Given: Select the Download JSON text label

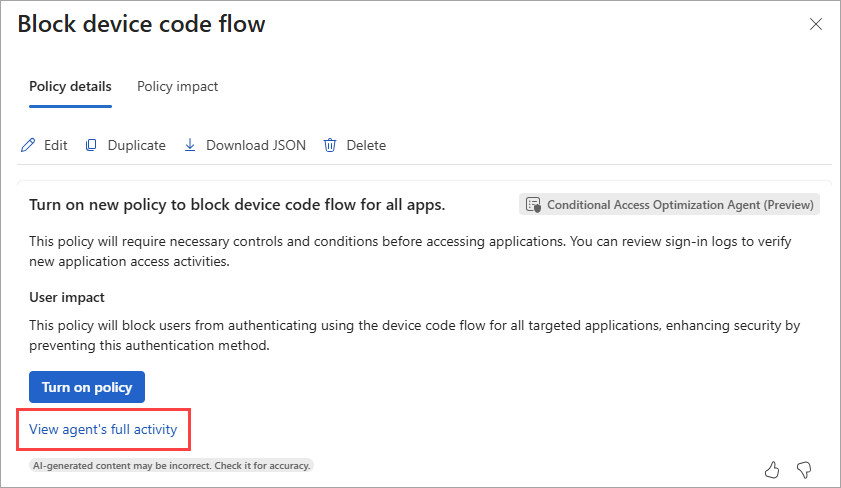Looking at the screenshot, I should [x=256, y=145].
